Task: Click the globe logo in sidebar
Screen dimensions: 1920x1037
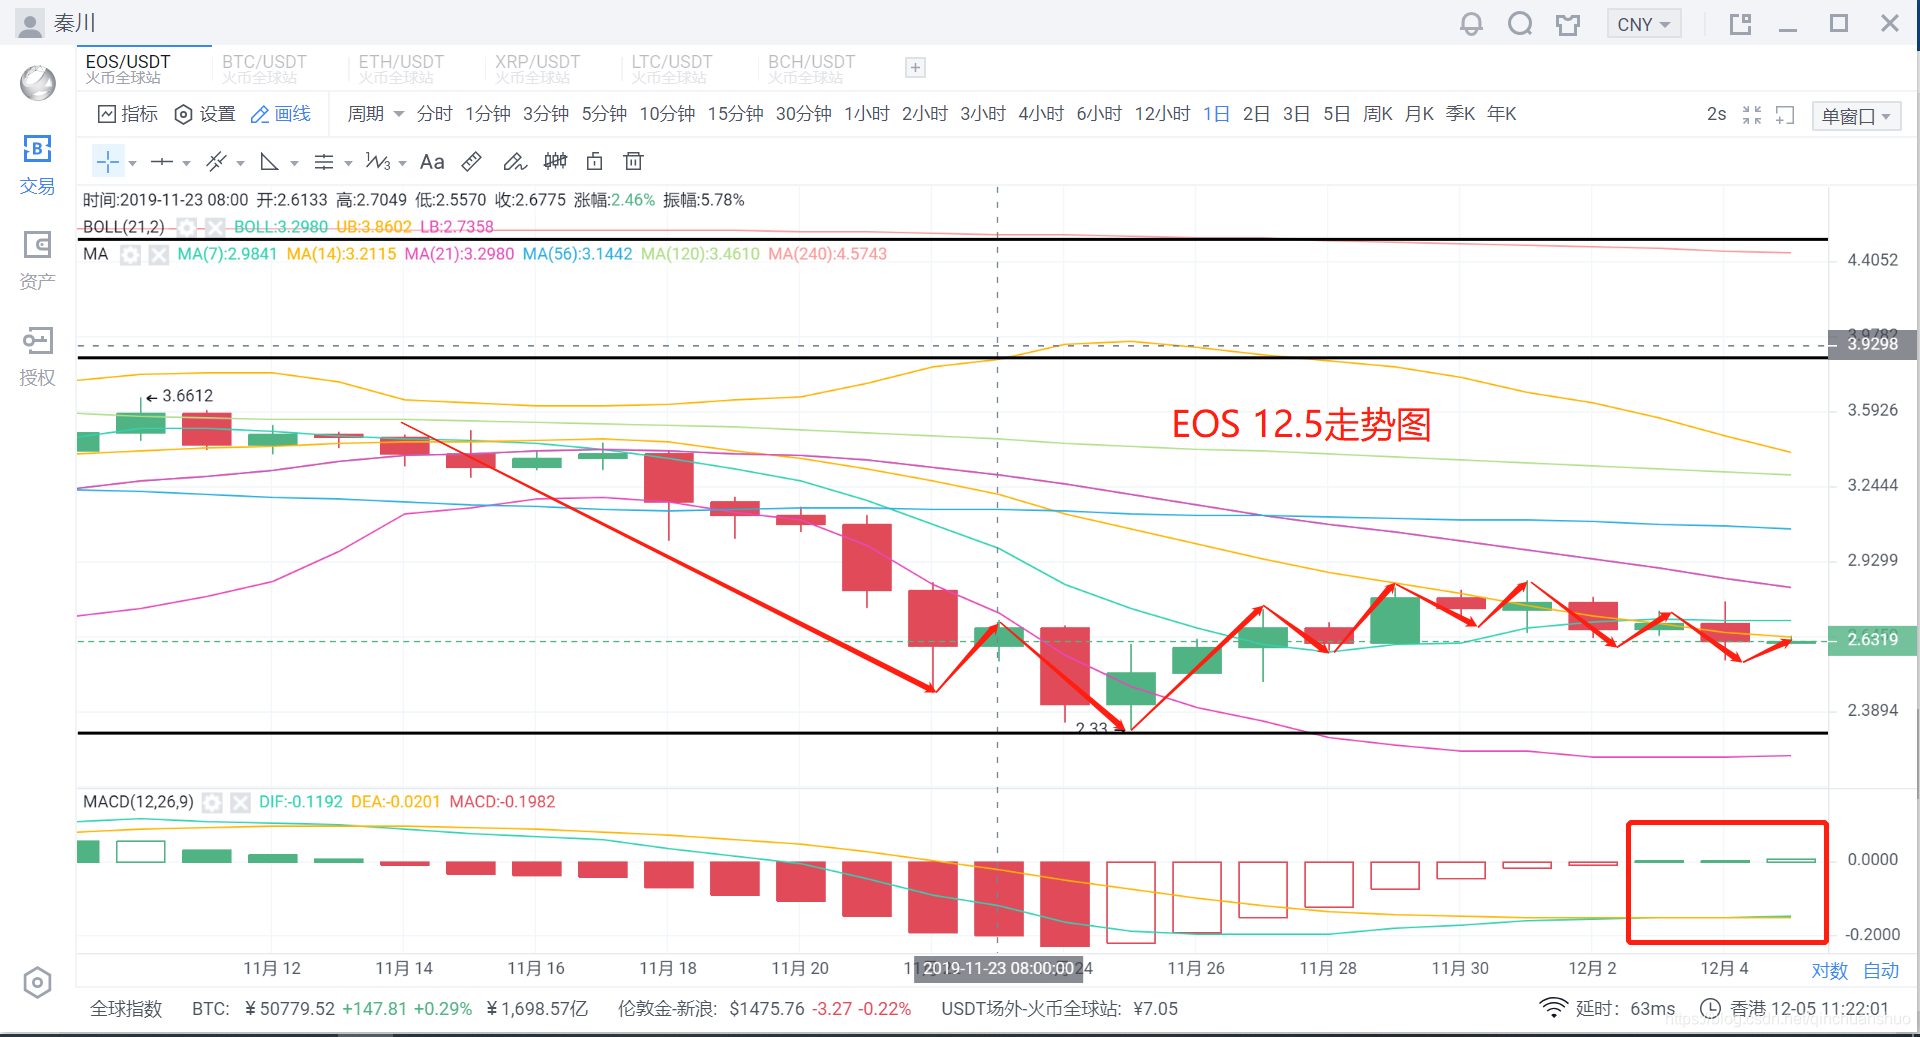Action: tap(38, 83)
